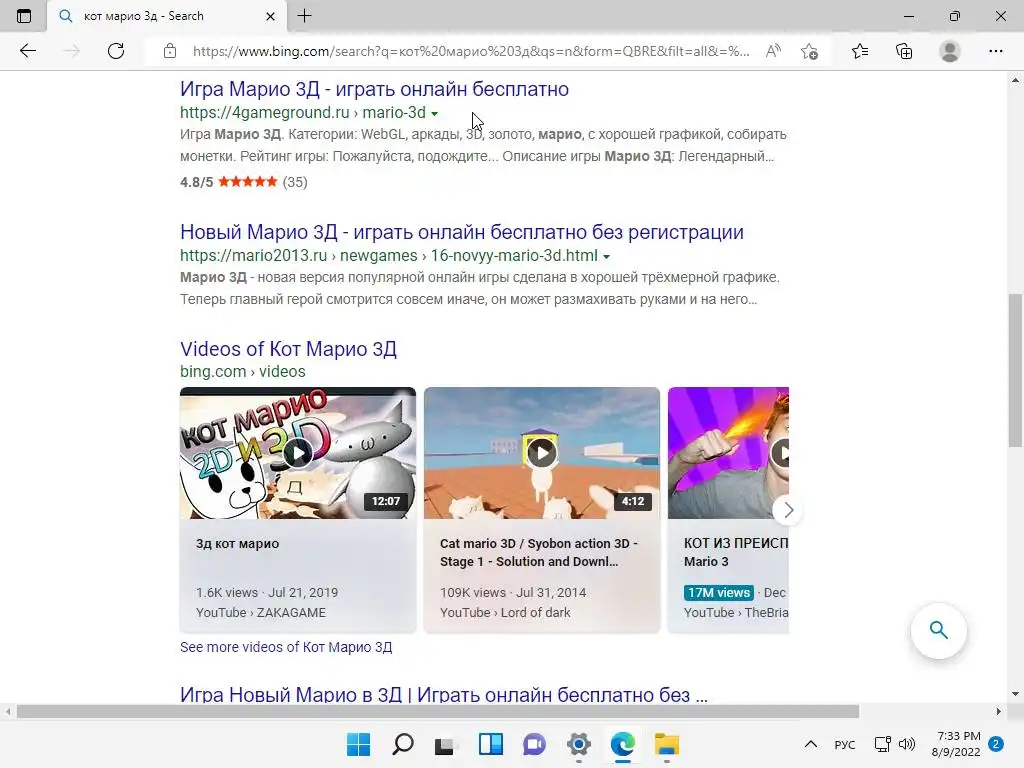Open Windows Start menu
This screenshot has height=768, width=1024.
click(358, 744)
